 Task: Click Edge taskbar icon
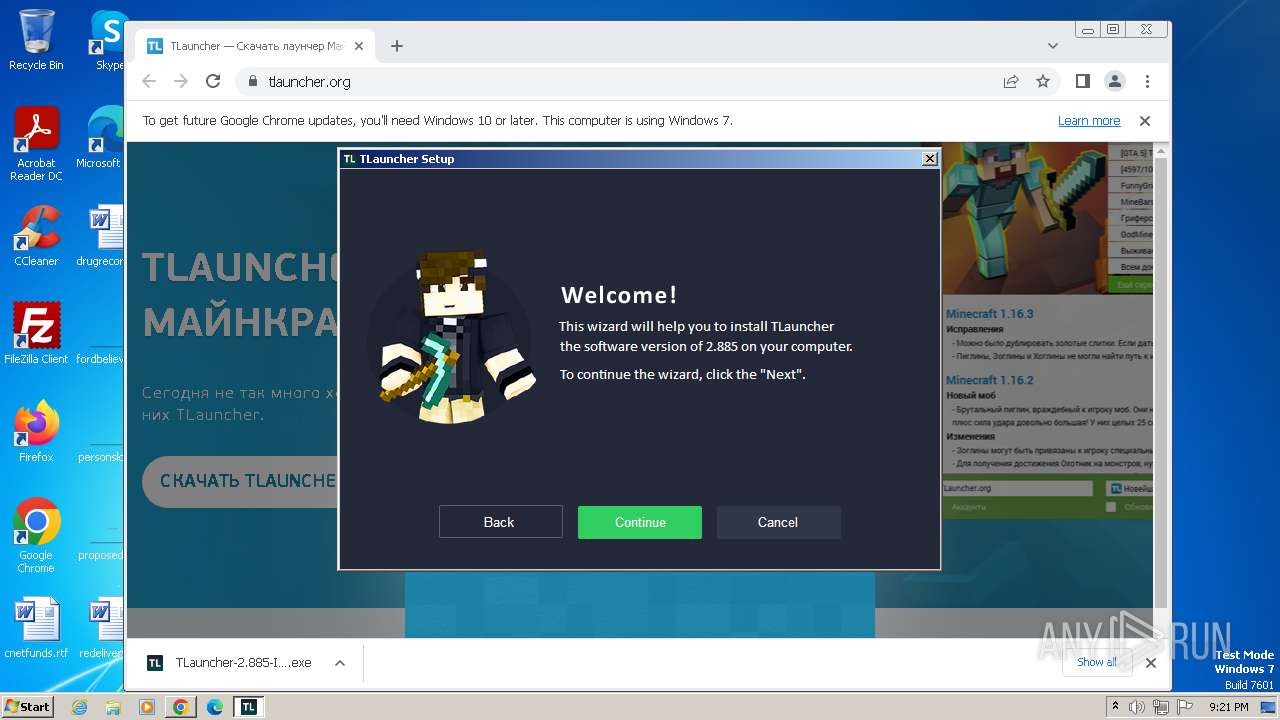(x=215, y=707)
